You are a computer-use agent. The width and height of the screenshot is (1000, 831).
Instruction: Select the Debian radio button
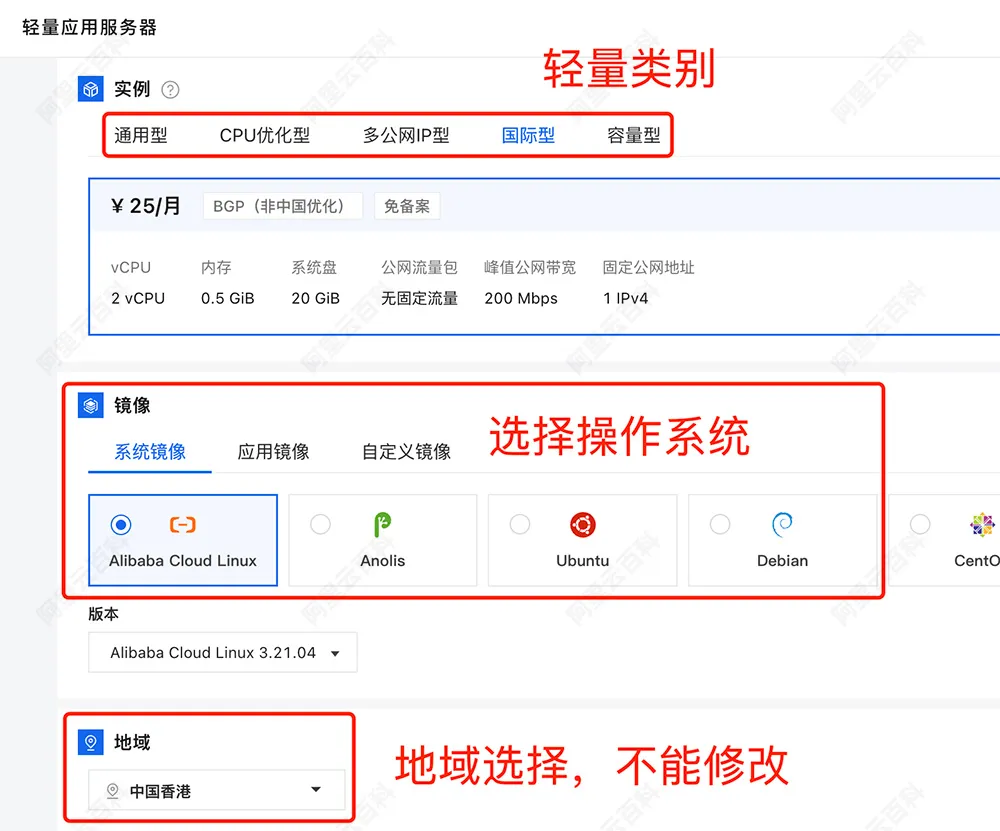pos(720,523)
